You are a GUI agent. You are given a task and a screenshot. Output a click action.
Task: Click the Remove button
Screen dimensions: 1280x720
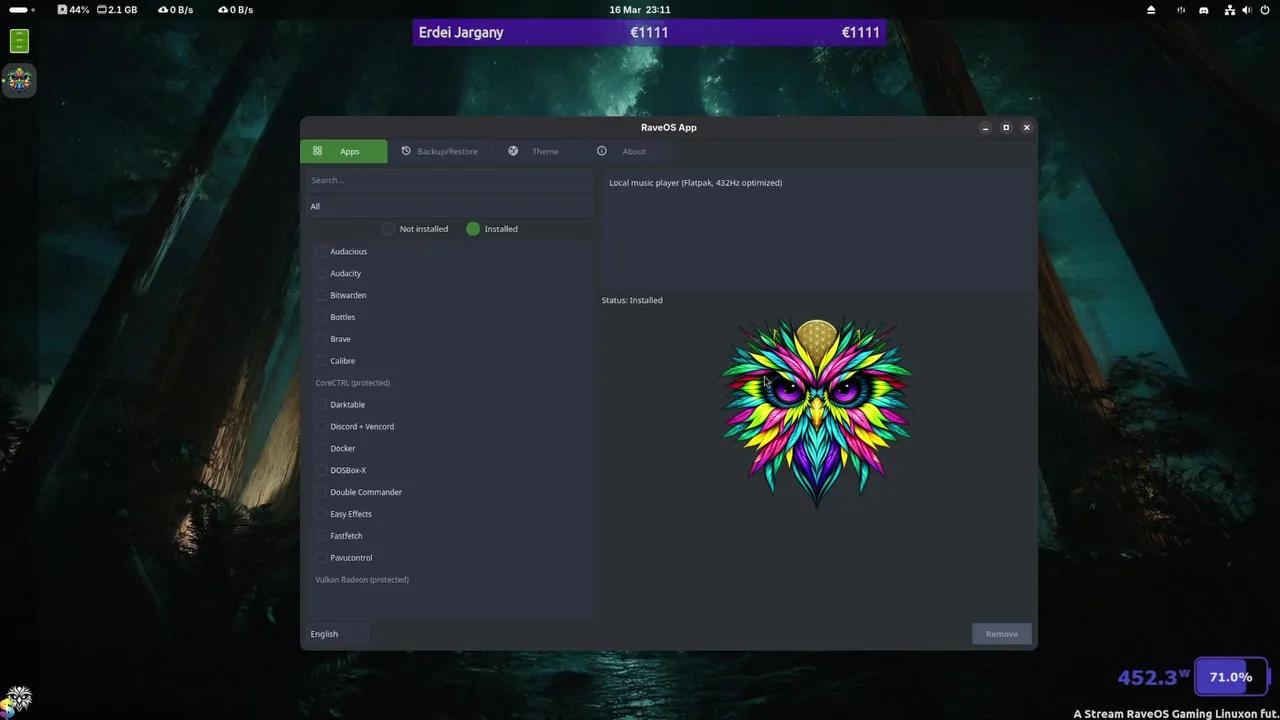[x=1001, y=634]
